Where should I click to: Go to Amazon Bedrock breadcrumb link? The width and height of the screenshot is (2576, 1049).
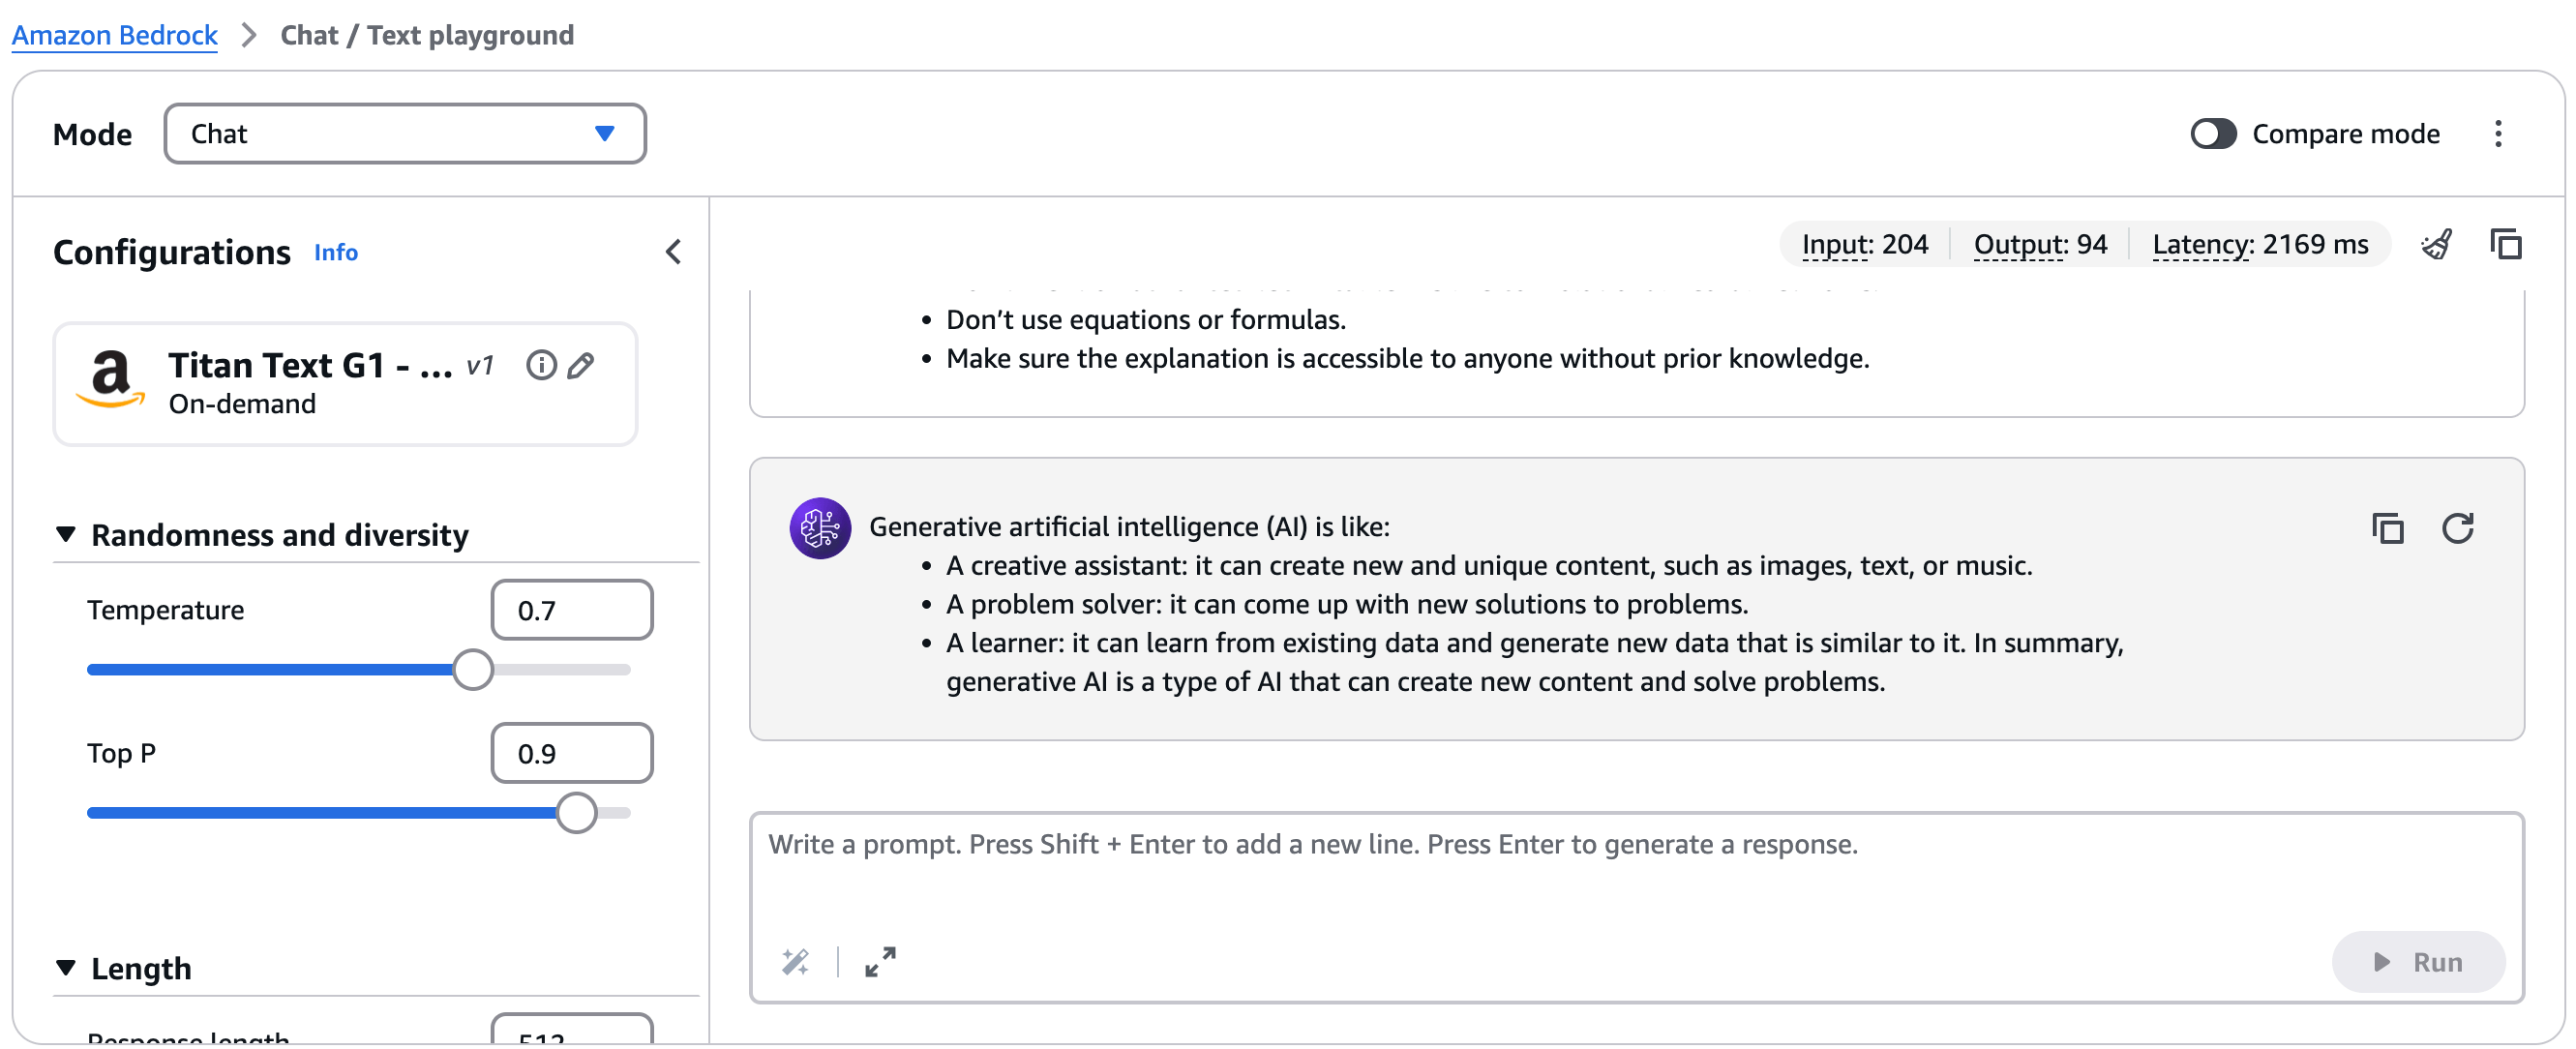pos(114,35)
